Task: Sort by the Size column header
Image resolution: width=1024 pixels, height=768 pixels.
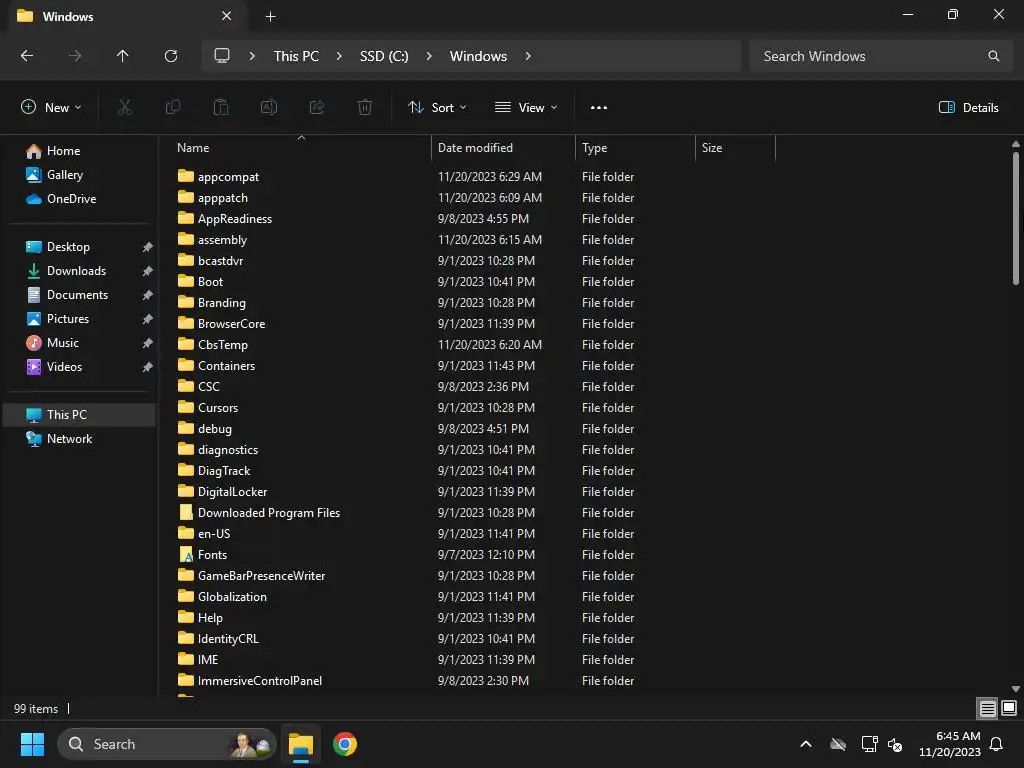Action: [735, 148]
